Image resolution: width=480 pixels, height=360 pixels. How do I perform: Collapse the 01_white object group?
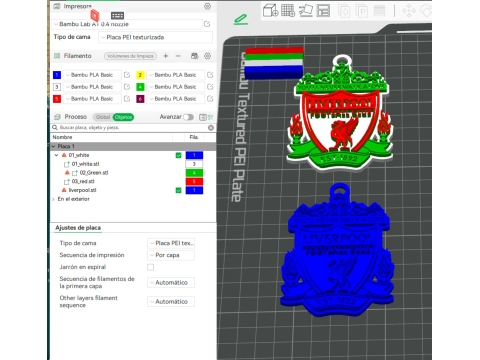coord(56,155)
